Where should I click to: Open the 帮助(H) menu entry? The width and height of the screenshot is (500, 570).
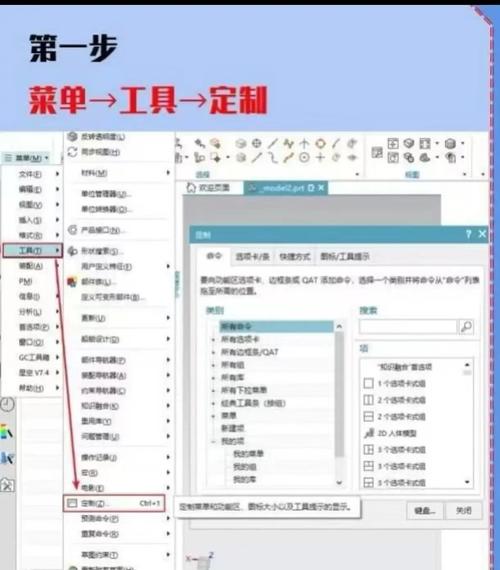(x=32, y=388)
